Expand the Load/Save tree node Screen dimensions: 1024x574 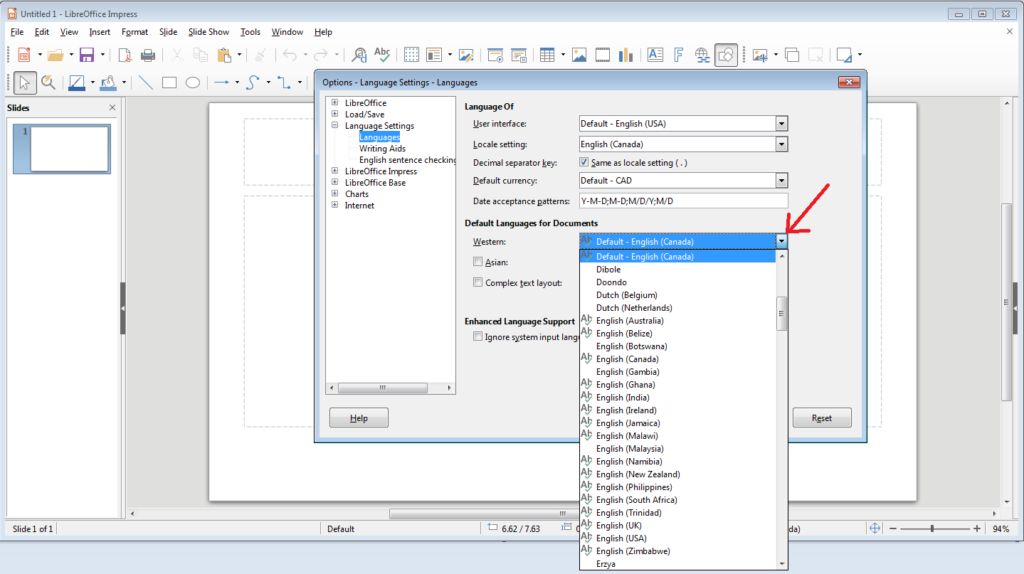(335, 114)
